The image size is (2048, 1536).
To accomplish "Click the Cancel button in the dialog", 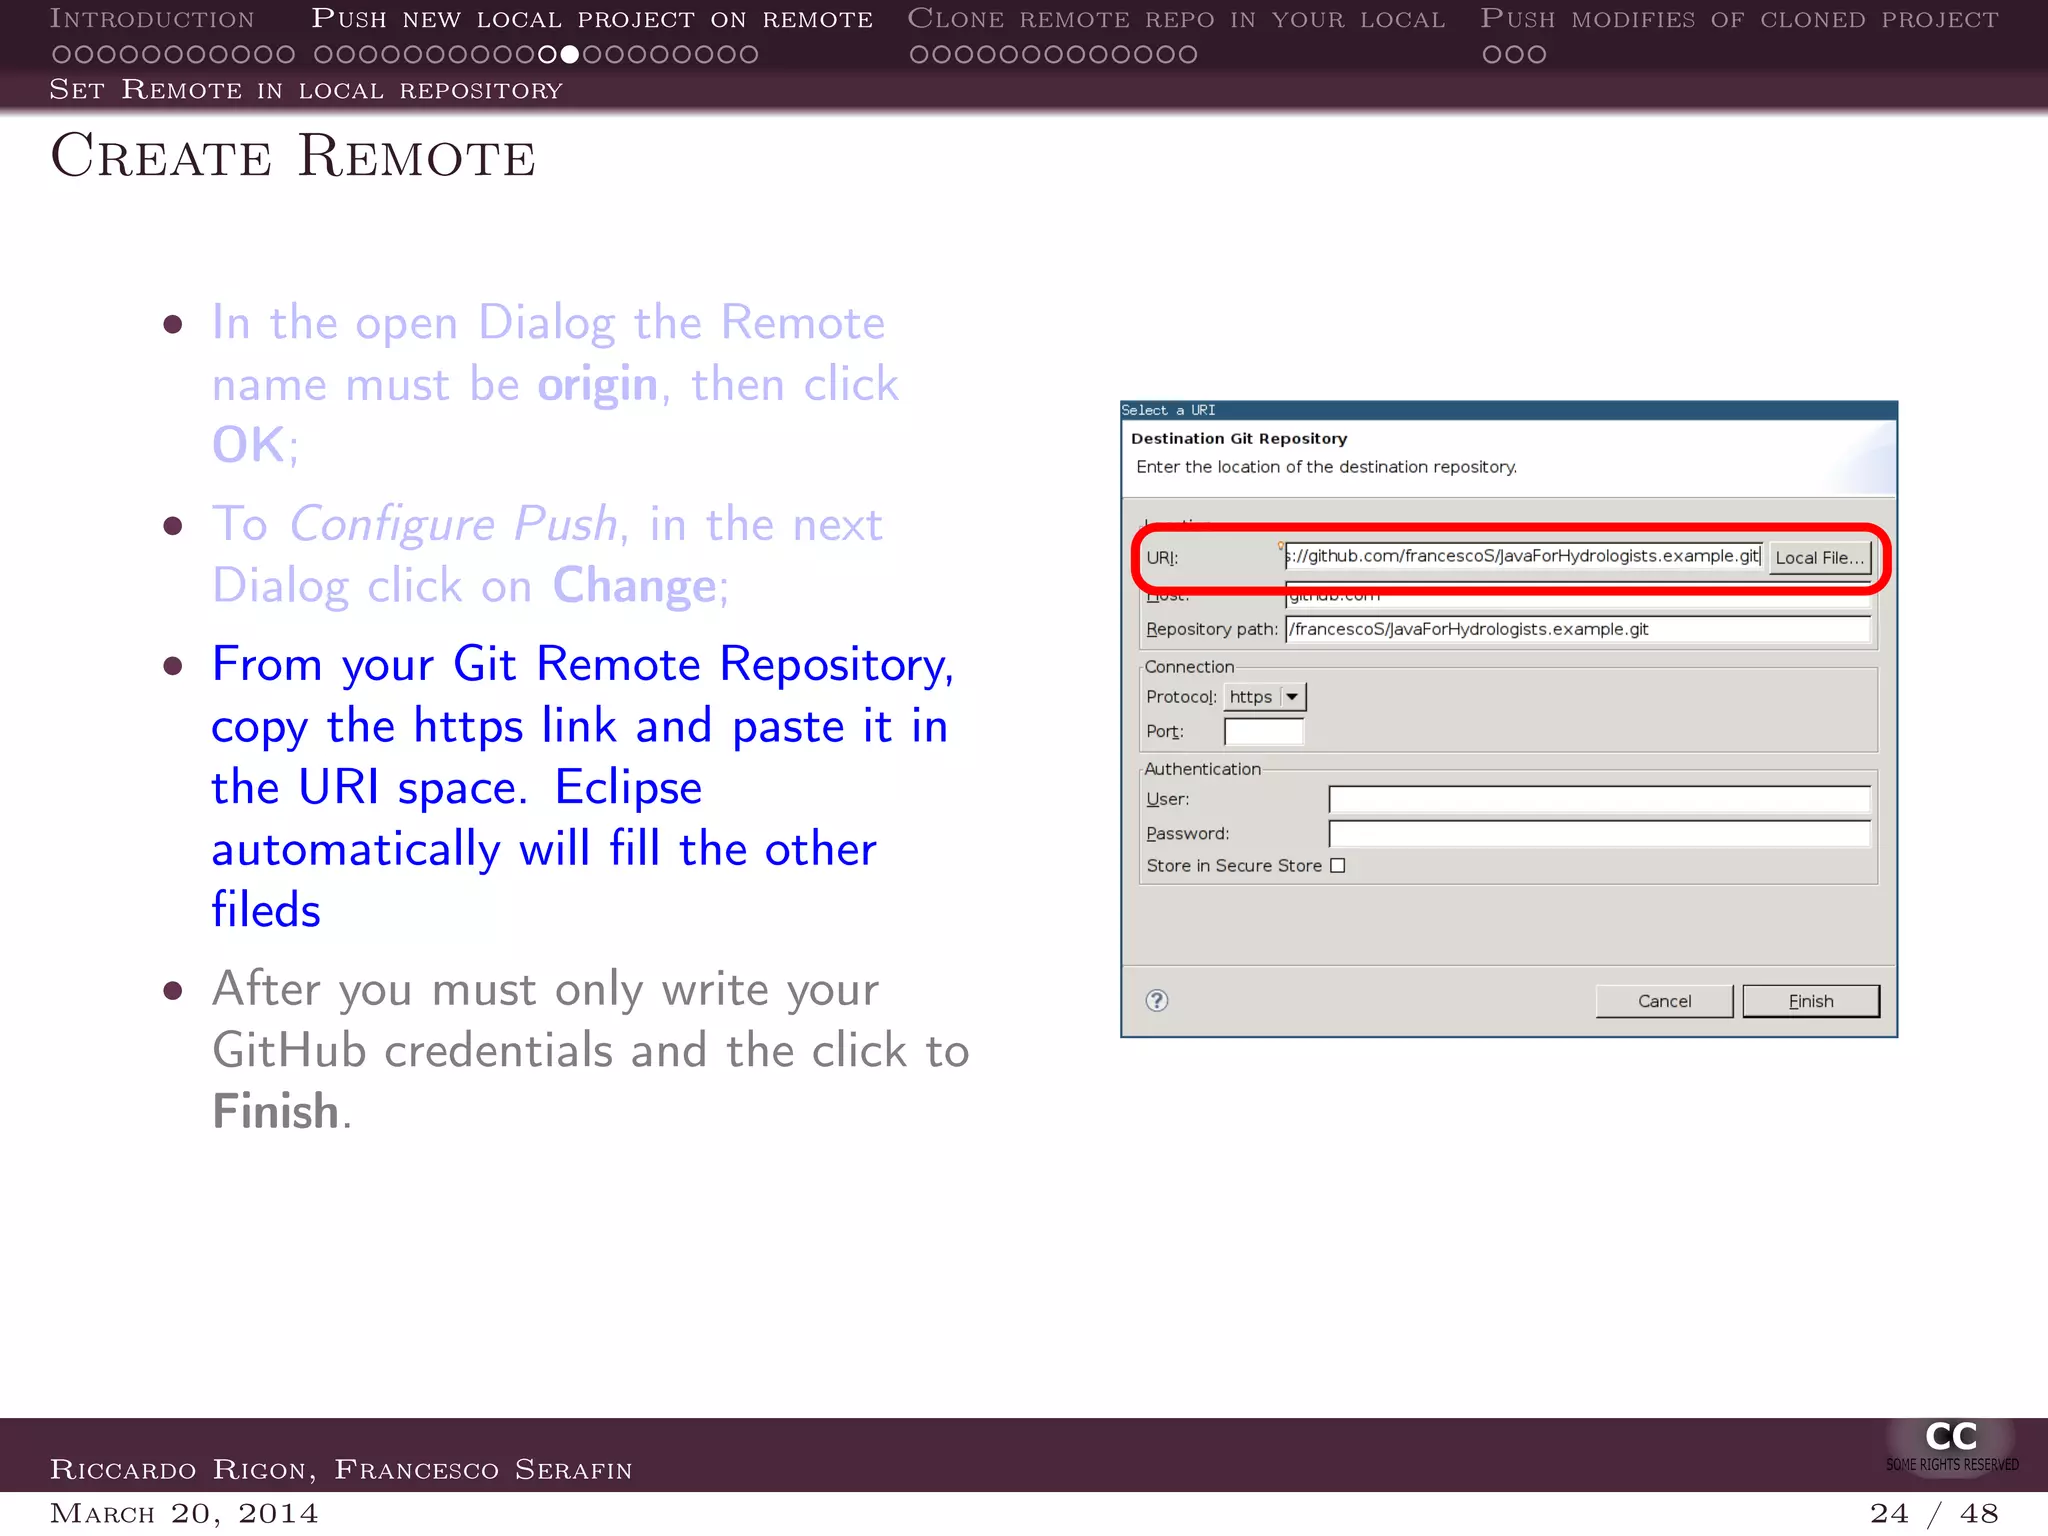I will 1664,1001.
